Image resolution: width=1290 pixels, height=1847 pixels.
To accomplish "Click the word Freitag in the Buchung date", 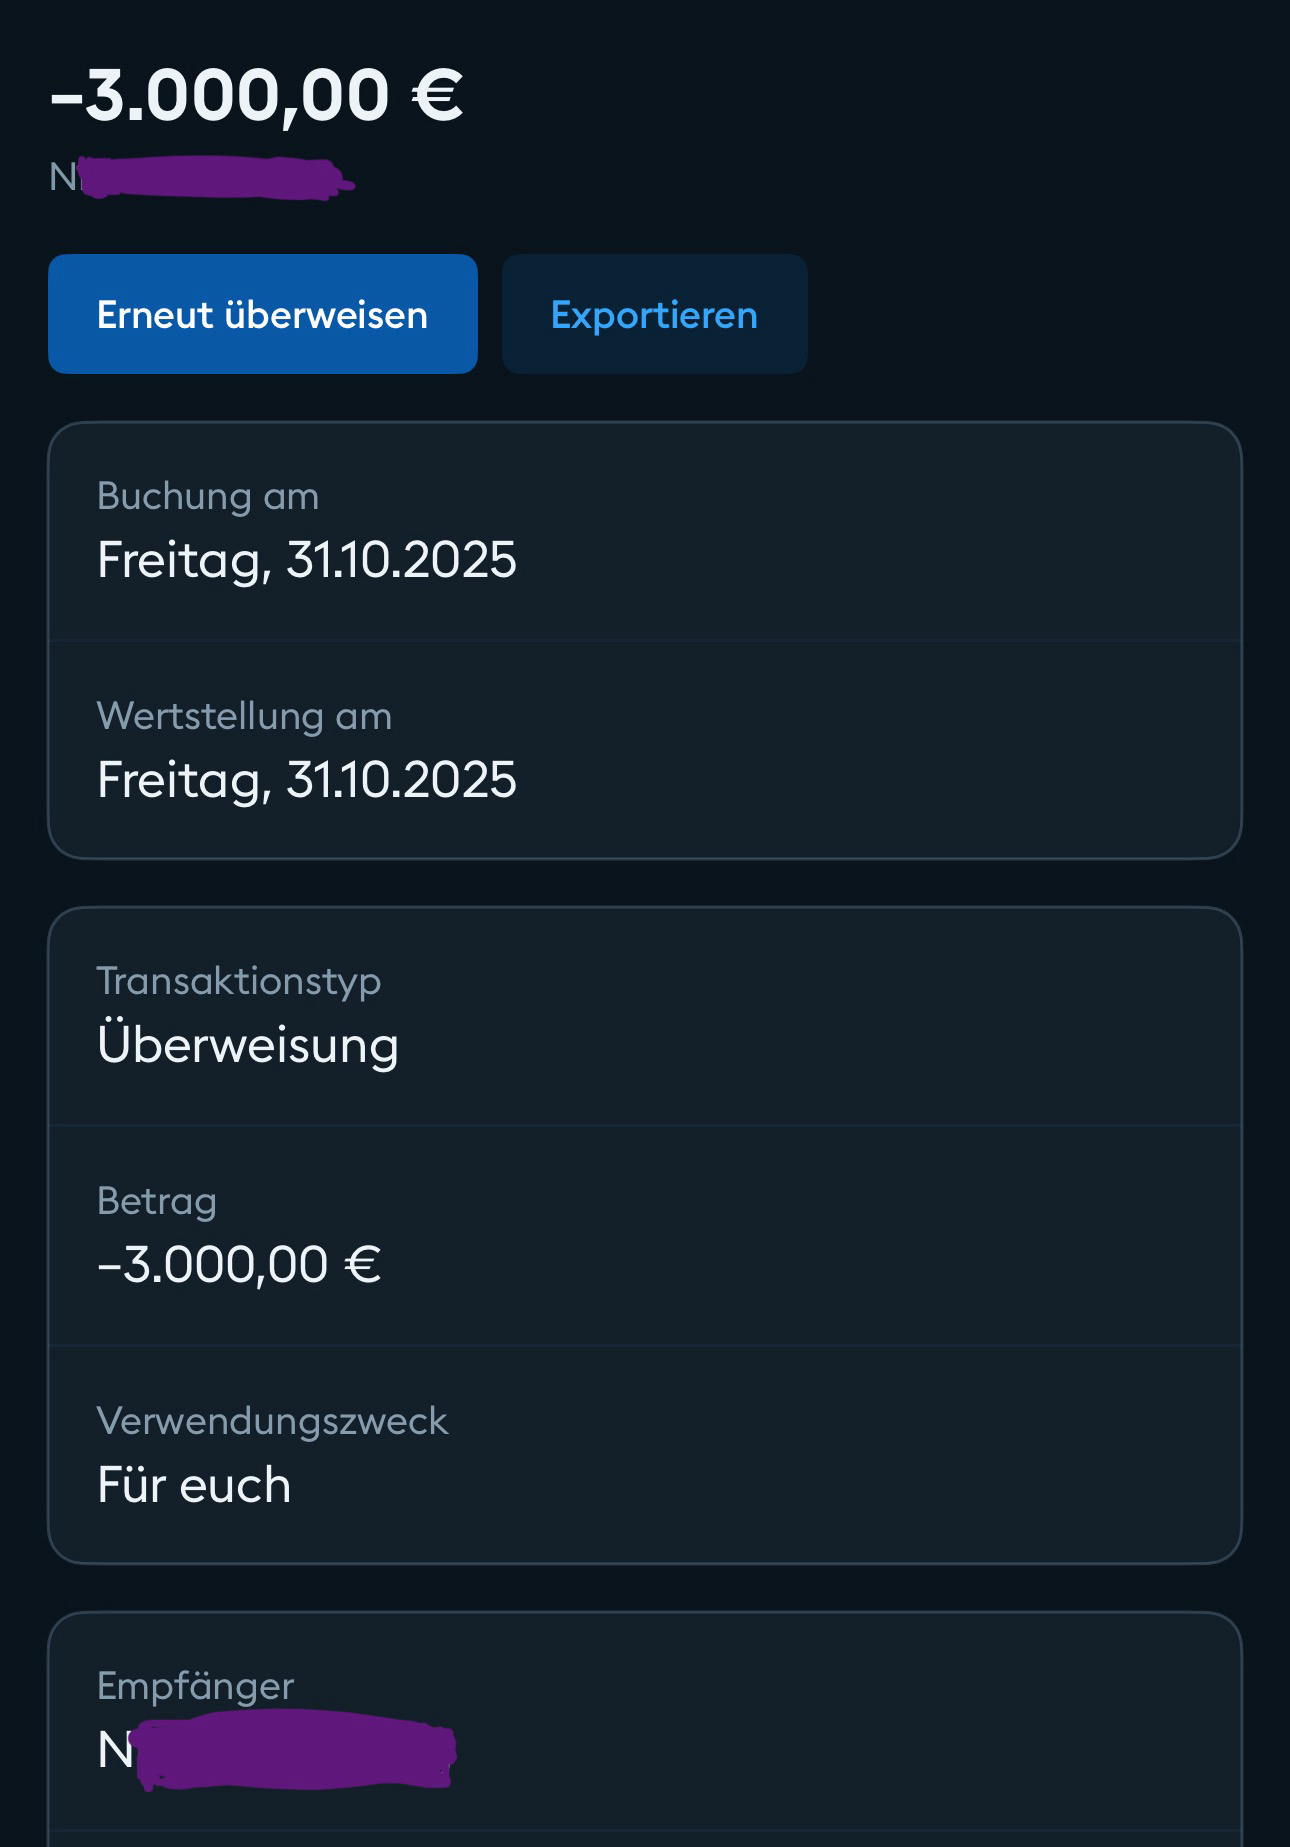I will (x=183, y=559).
